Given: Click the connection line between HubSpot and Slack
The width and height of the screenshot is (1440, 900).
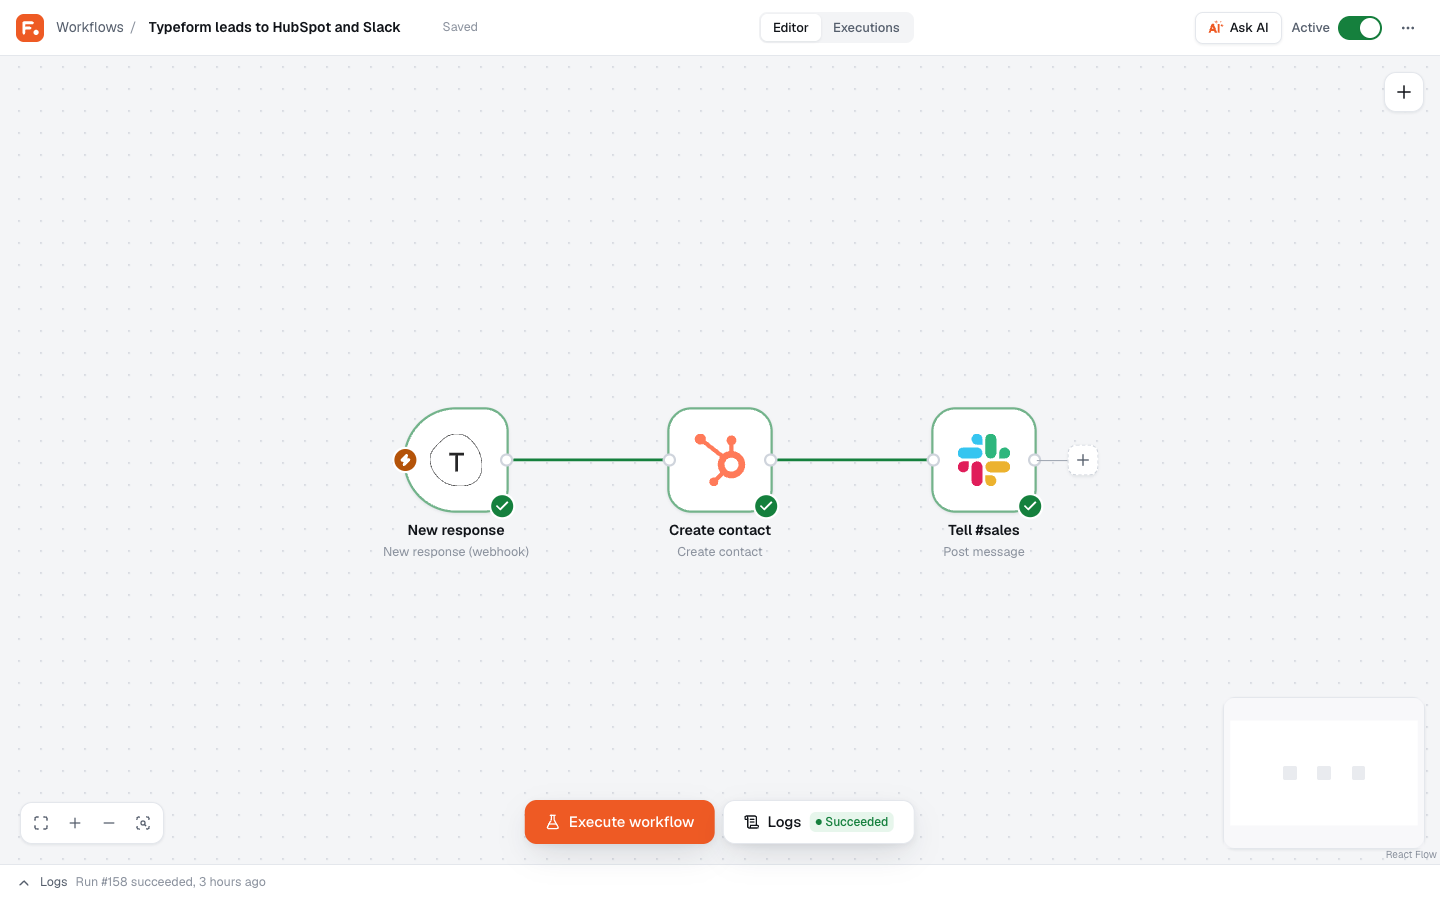Looking at the screenshot, I should point(852,460).
